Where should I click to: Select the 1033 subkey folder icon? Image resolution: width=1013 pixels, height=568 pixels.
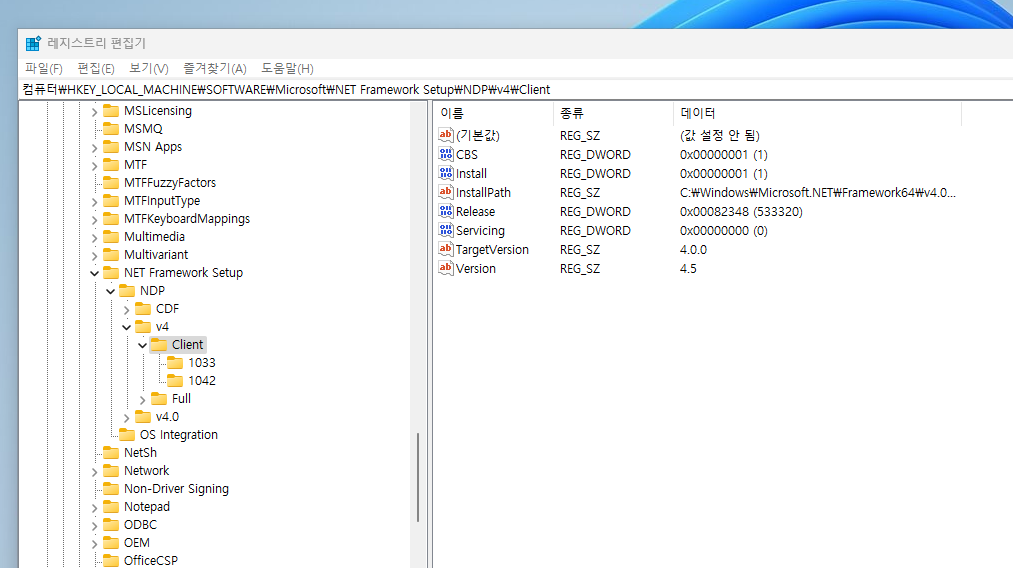[175, 363]
